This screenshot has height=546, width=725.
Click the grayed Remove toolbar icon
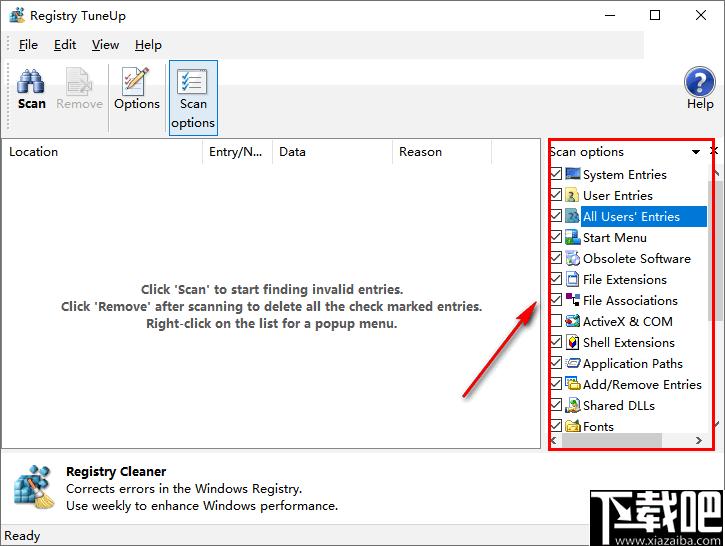click(79, 82)
